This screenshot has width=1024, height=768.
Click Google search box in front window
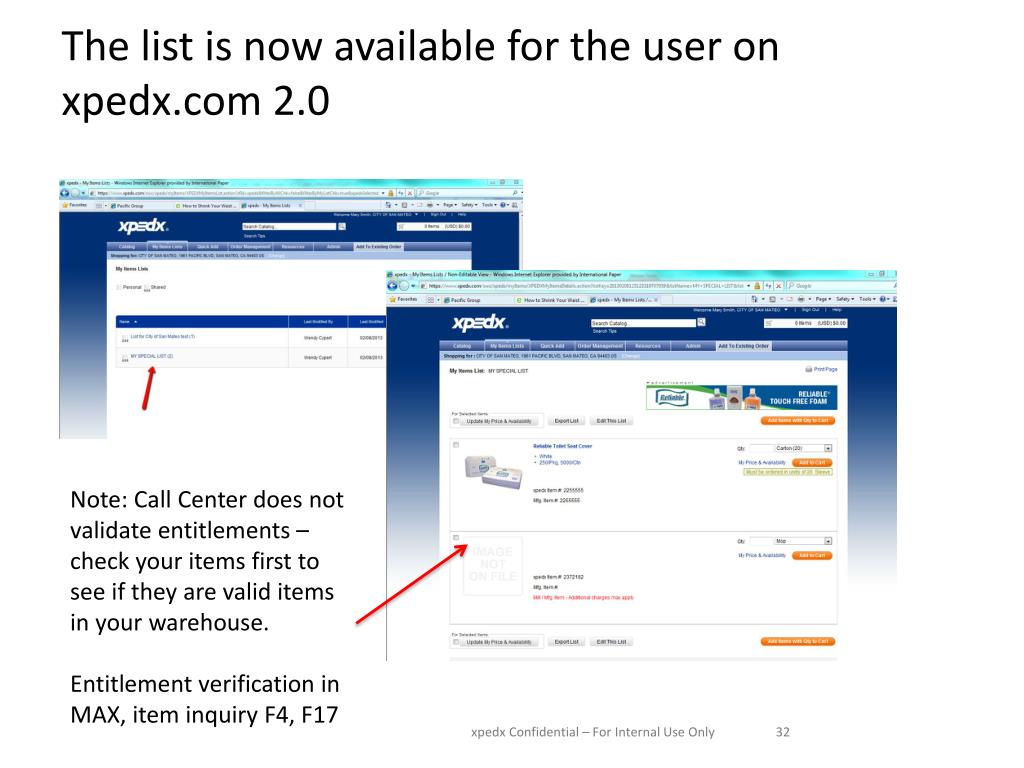click(x=839, y=286)
